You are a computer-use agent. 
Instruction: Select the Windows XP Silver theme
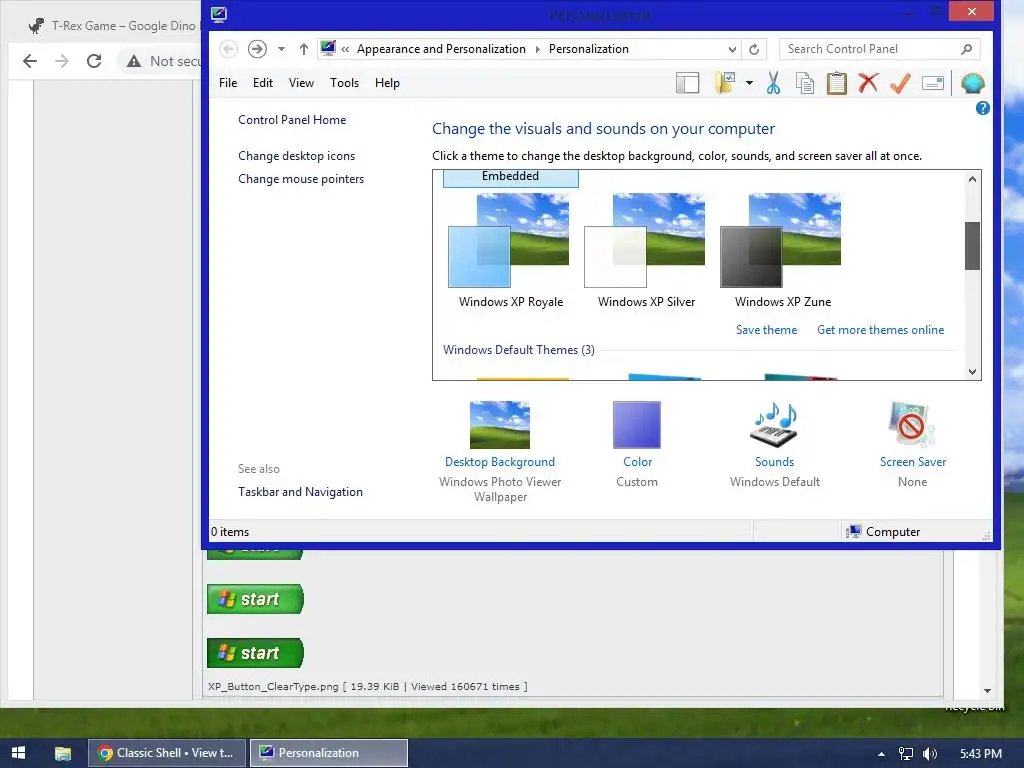tap(646, 249)
